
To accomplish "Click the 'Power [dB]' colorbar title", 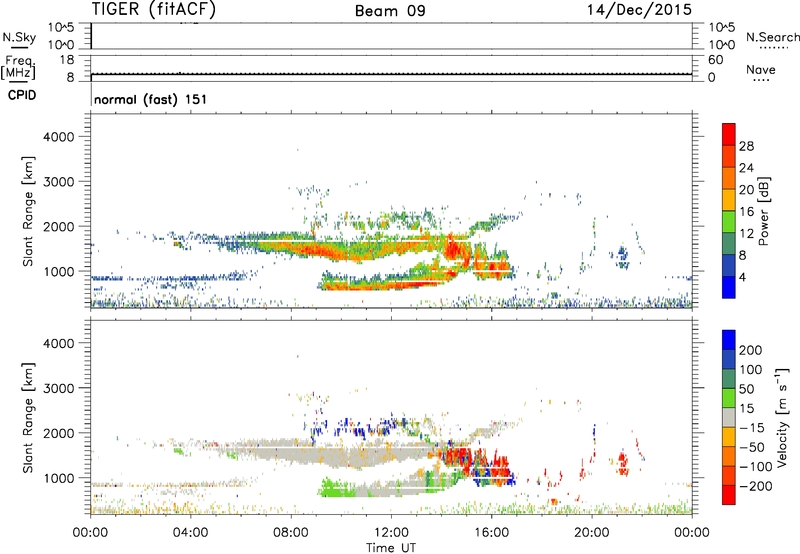I will click(x=764, y=211).
